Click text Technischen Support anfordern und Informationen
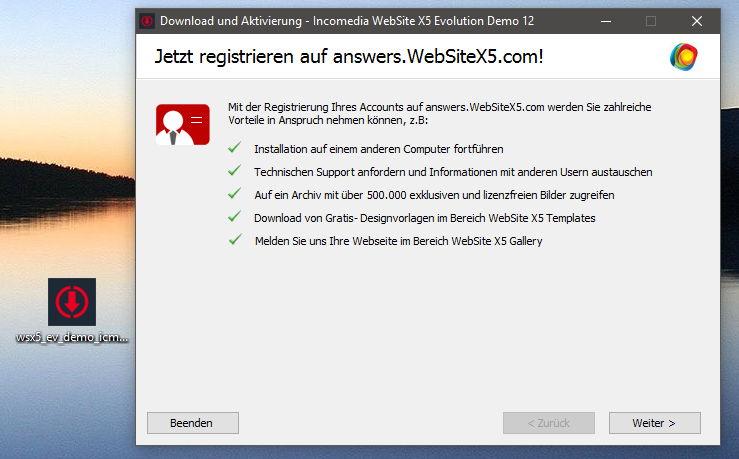739x459 pixels. pyautogui.click(x=453, y=172)
